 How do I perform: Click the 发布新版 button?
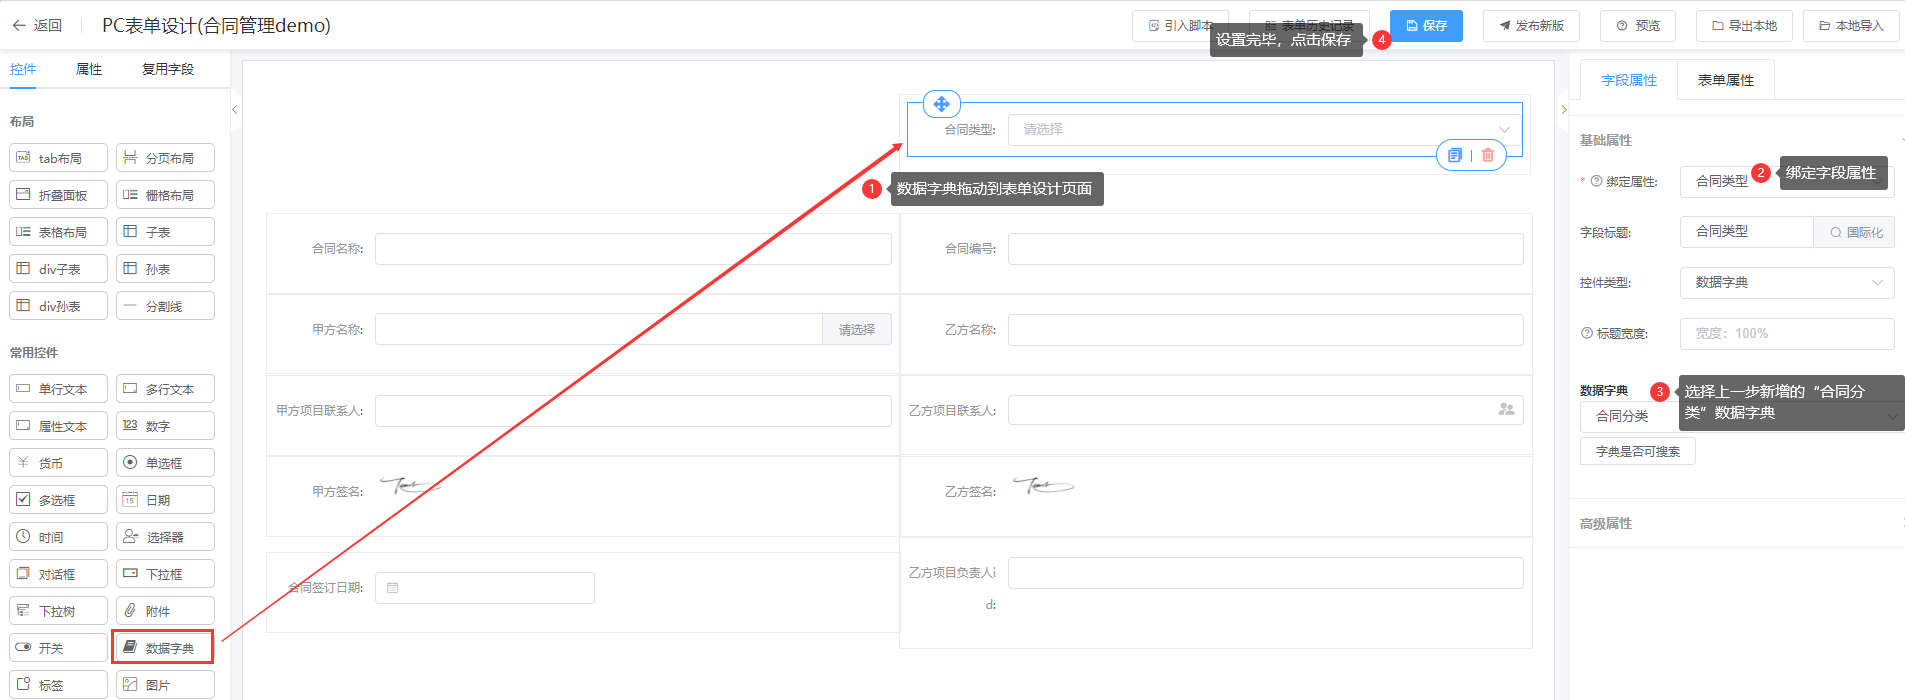1531,26
